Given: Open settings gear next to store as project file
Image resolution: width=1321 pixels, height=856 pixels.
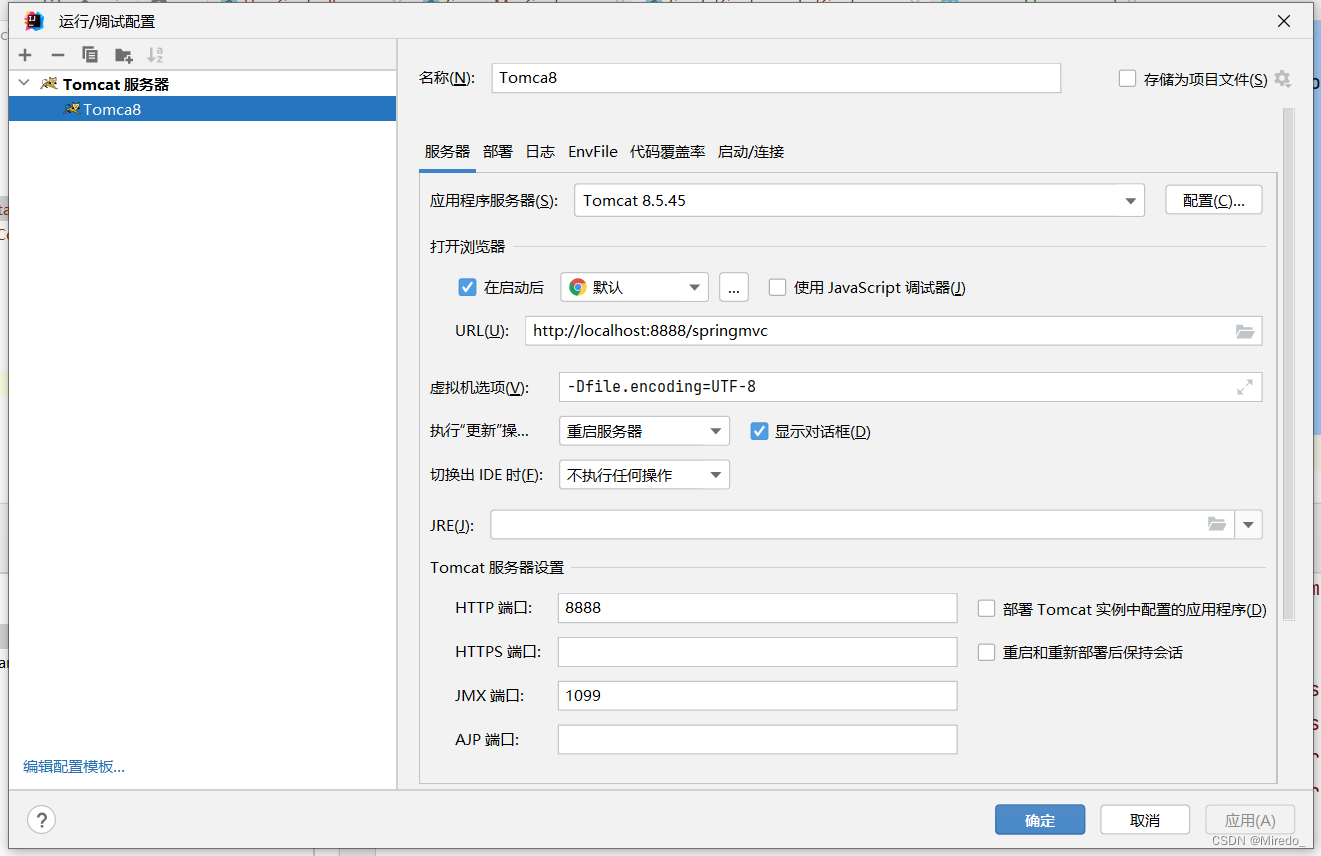Looking at the screenshot, I should point(1283,79).
